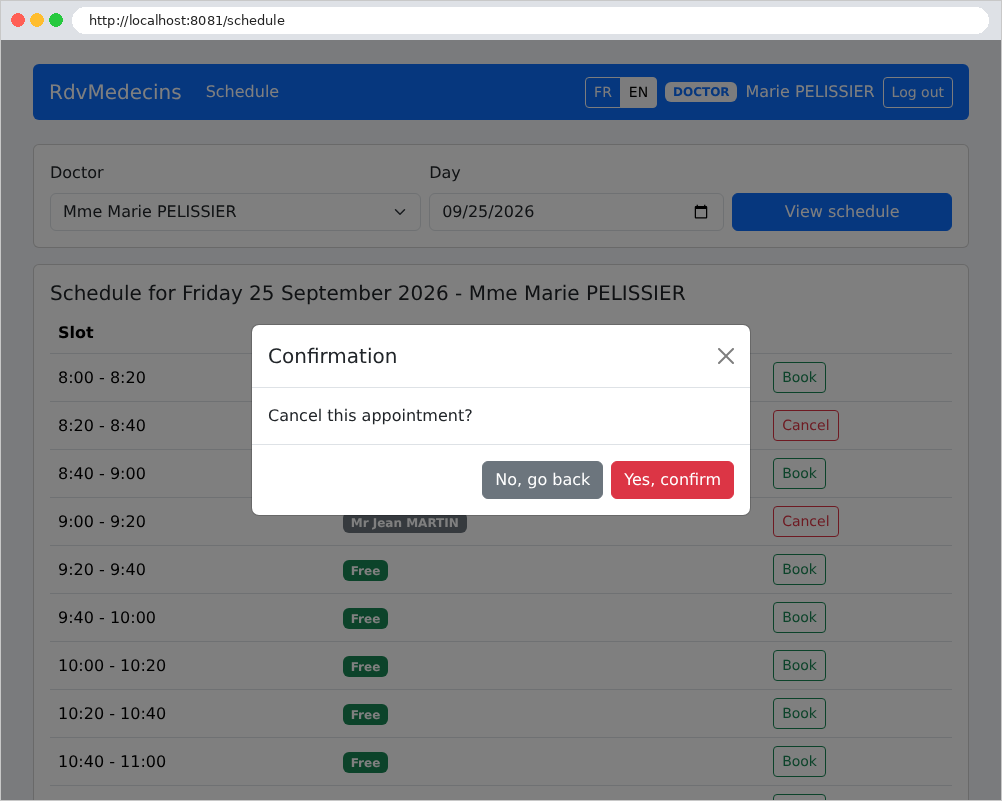Book the 10:40 - 11:00 slot

(799, 761)
